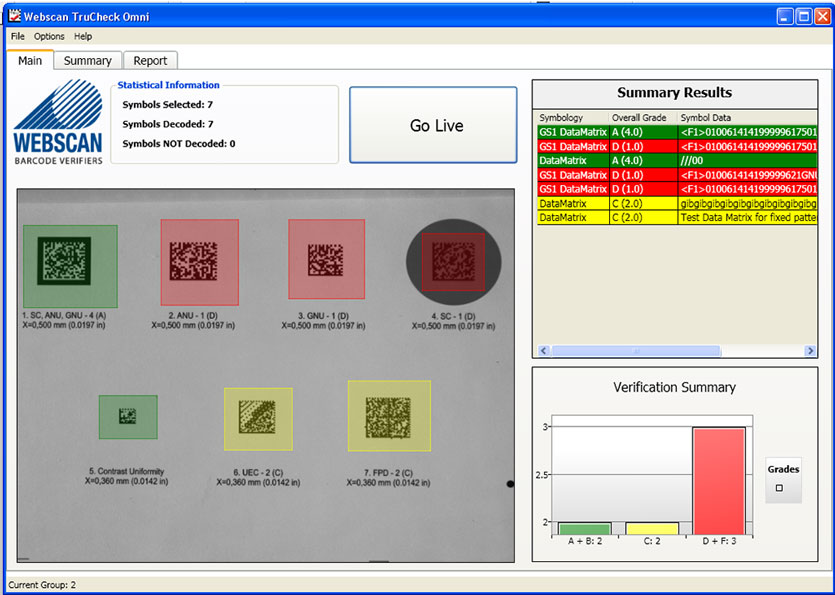
Task: Select the row with data ending 99621GN
Action: click(x=677, y=175)
